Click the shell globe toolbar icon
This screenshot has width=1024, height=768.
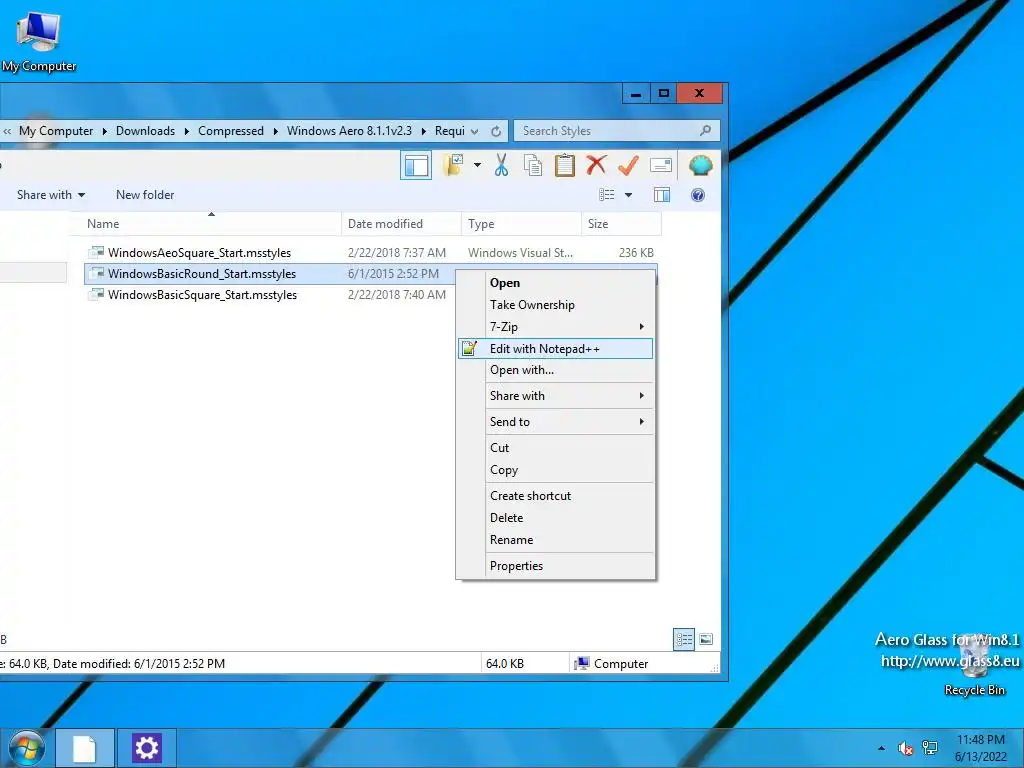(700, 165)
